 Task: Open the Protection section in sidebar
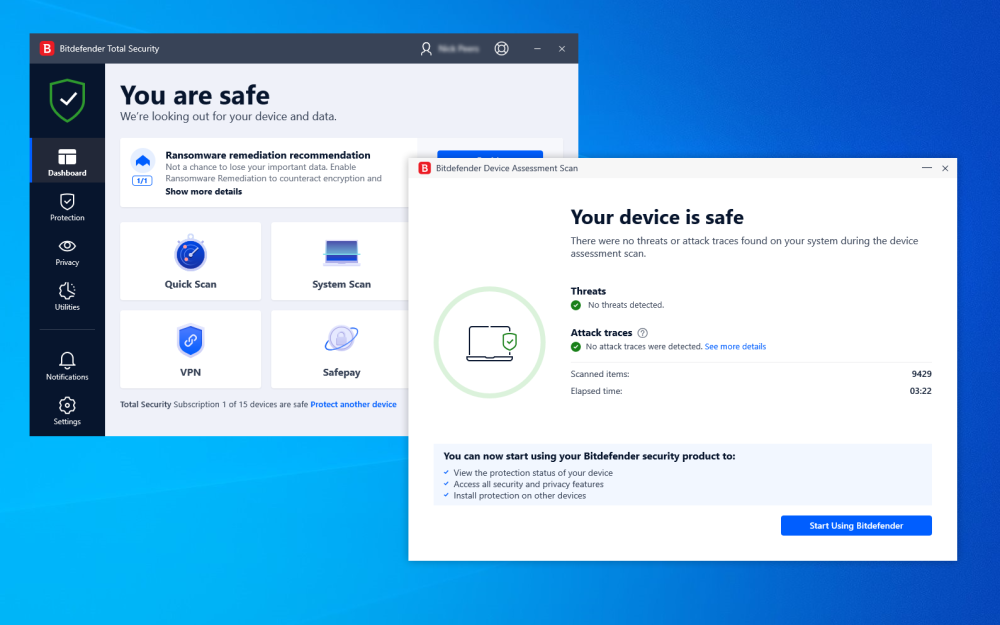pyautogui.click(x=67, y=207)
